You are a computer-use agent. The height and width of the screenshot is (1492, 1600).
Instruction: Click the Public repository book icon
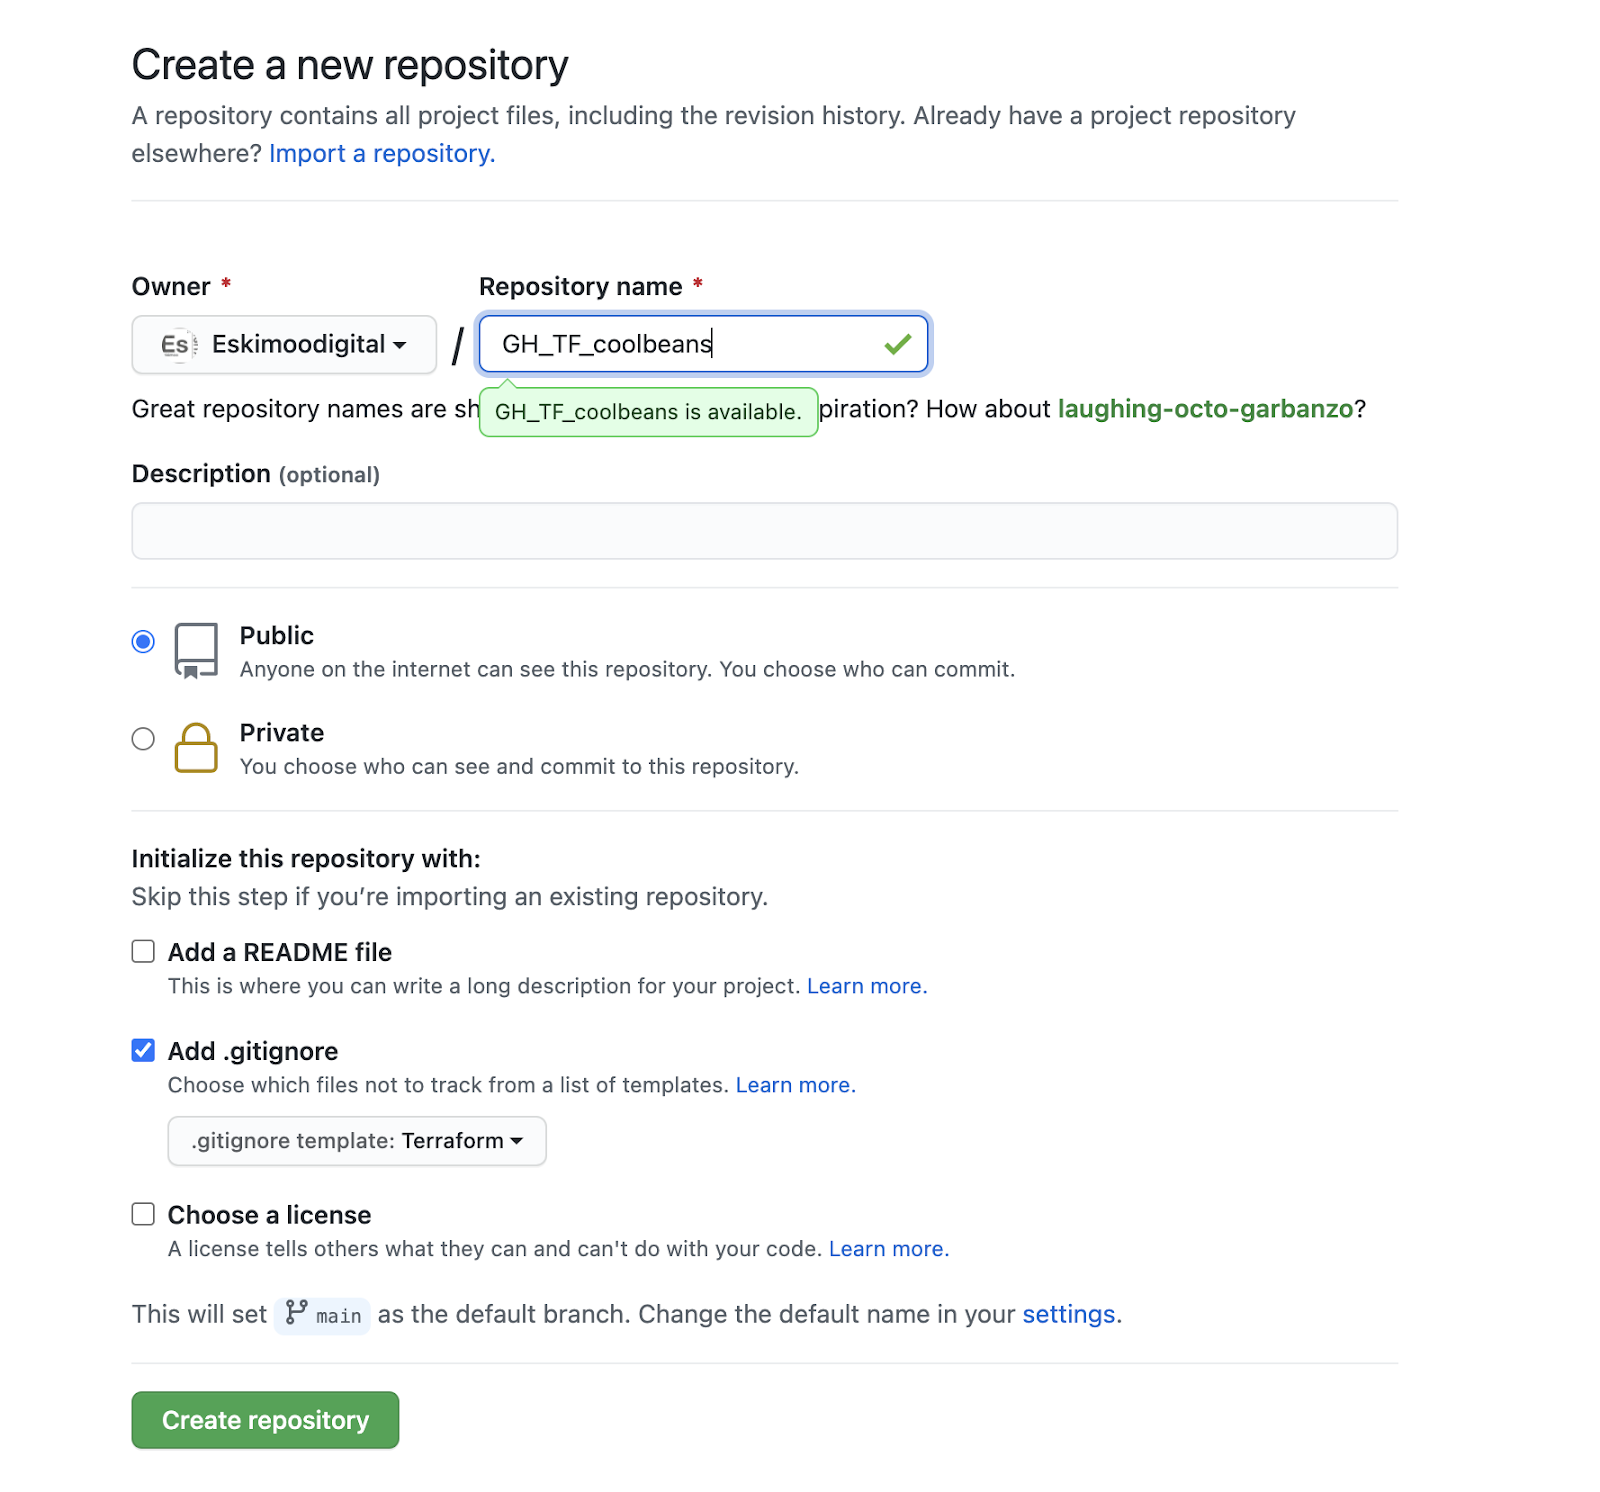(196, 651)
